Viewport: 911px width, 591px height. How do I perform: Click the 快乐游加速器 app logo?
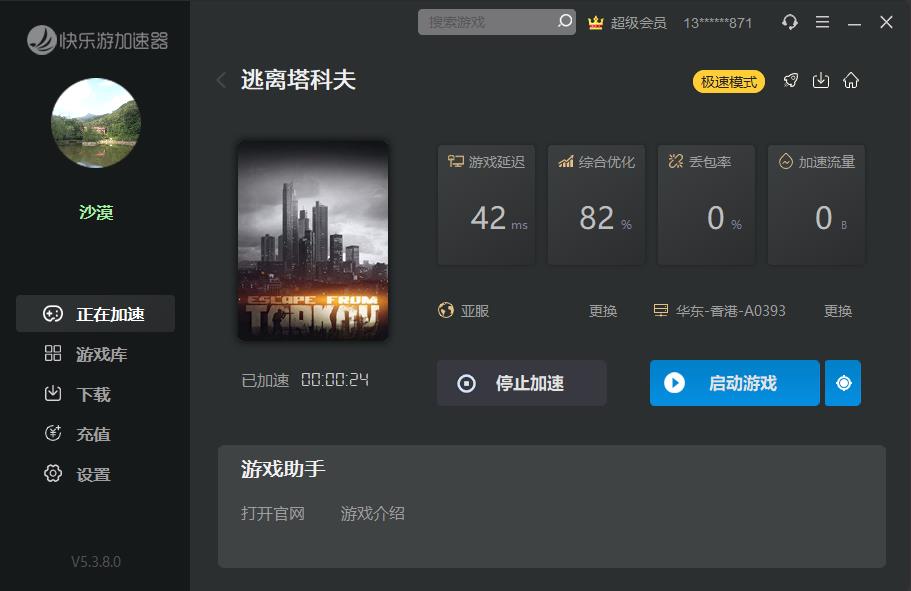point(98,40)
